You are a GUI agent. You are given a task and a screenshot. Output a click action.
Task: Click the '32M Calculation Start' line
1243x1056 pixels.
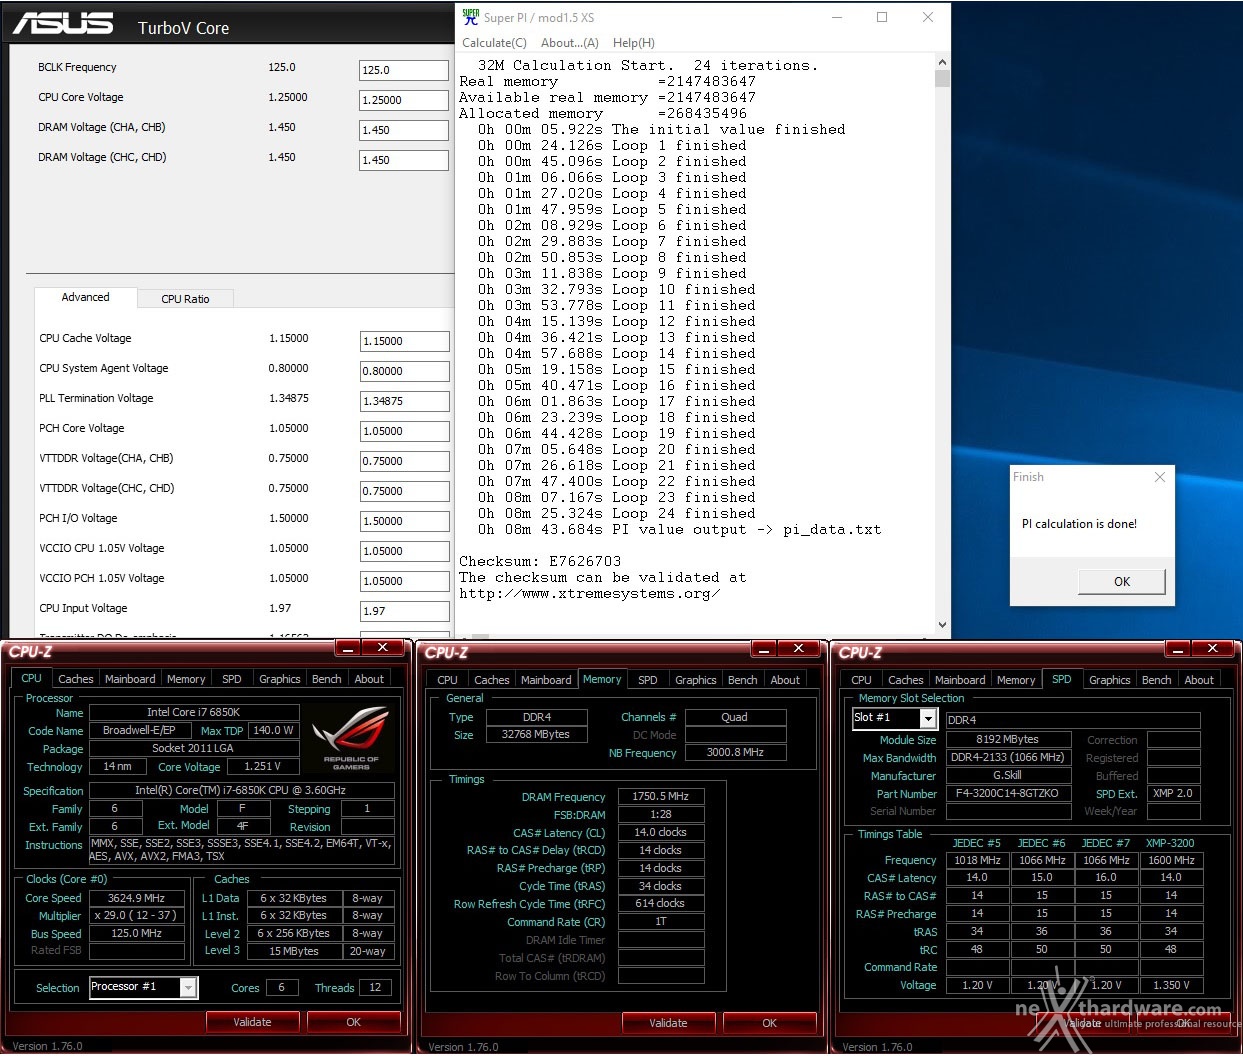[647, 66]
